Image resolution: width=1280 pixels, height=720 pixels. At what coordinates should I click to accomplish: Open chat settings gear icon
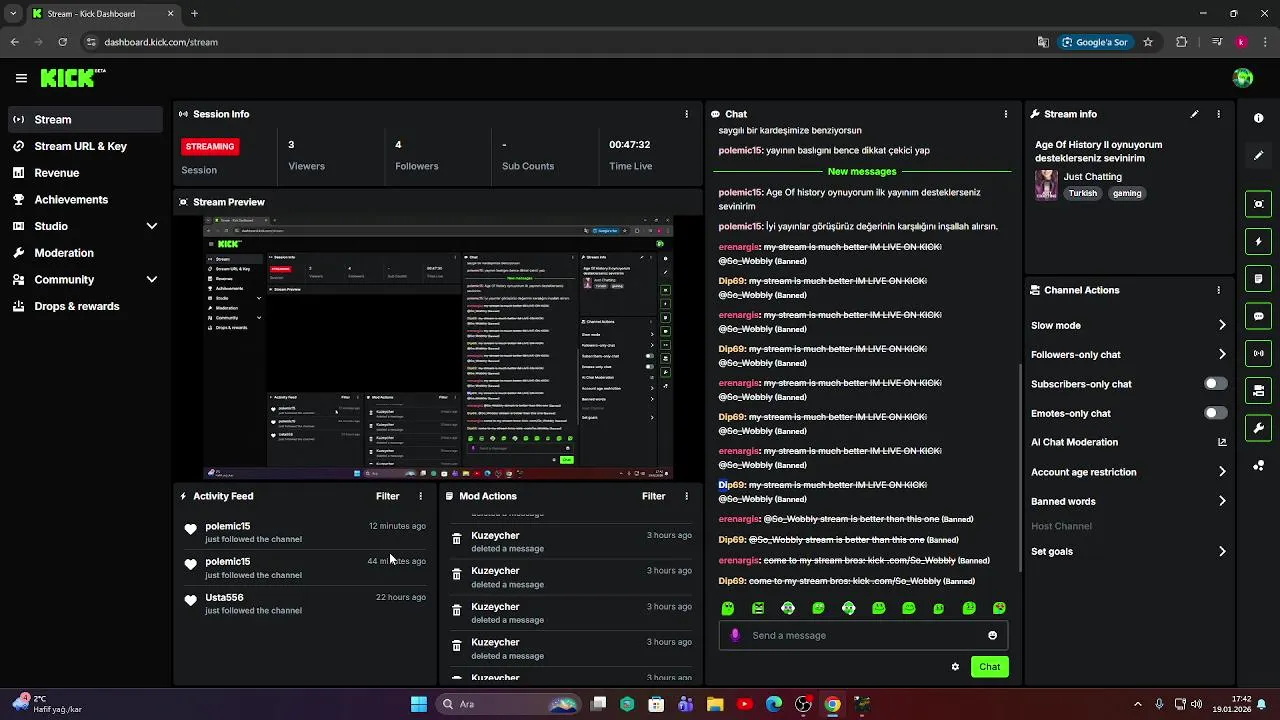click(x=955, y=667)
